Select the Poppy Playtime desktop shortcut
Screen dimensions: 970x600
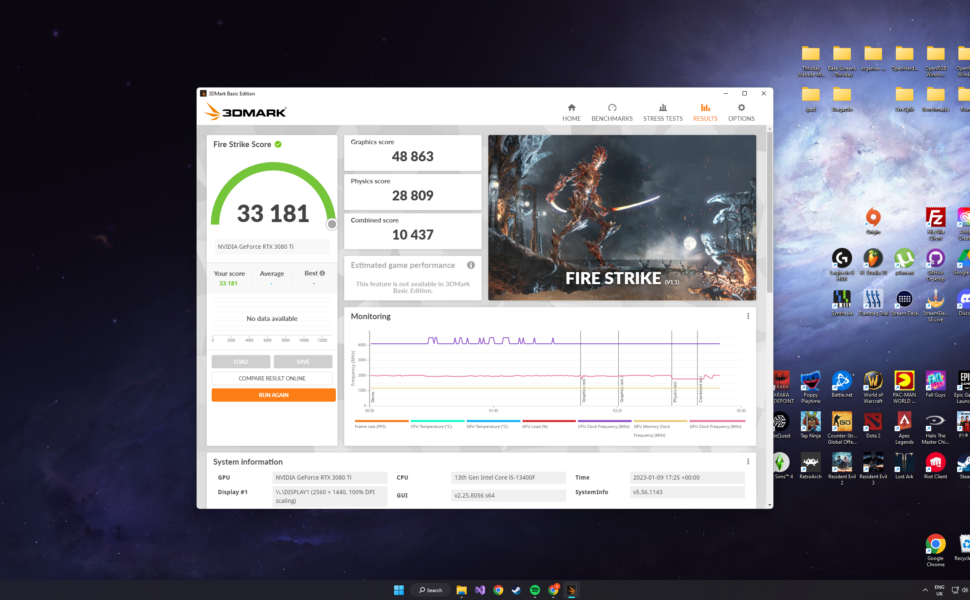pyautogui.click(x=810, y=387)
